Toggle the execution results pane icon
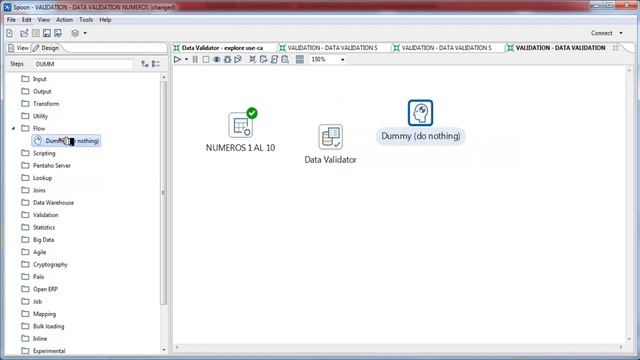 300,60
